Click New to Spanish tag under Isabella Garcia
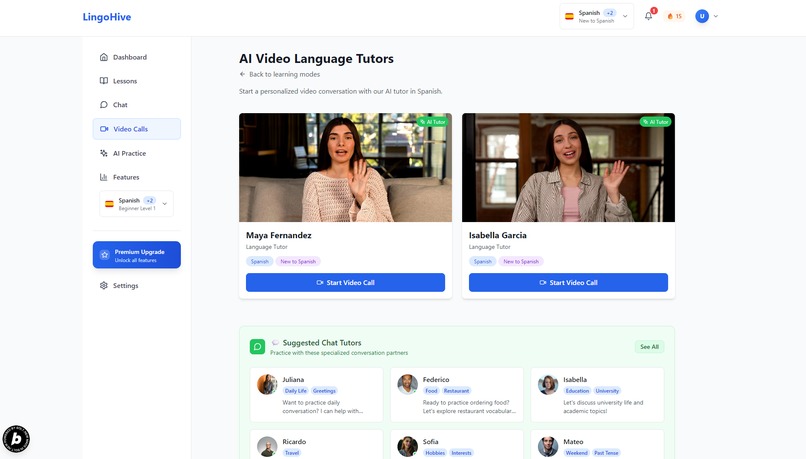 pos(521,262)
